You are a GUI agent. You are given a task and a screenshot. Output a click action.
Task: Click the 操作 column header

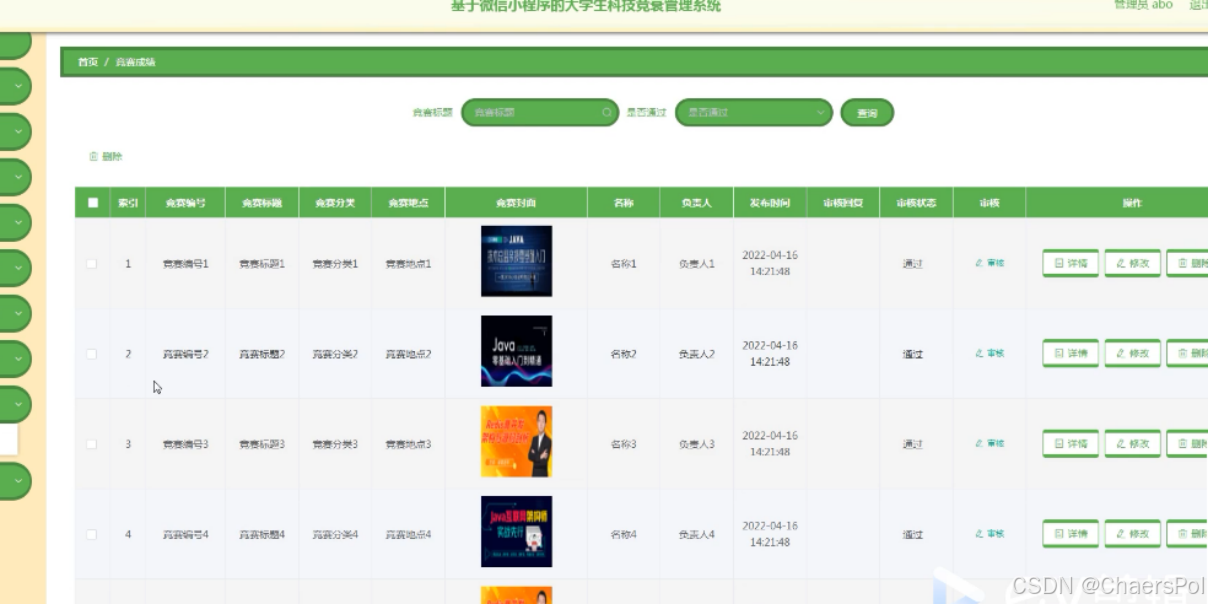[x=1132, y=203]
